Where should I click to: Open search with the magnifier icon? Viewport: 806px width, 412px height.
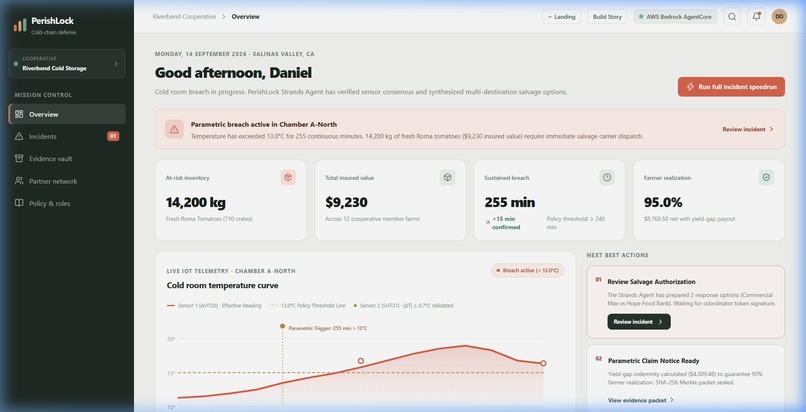tap(732, 16)
